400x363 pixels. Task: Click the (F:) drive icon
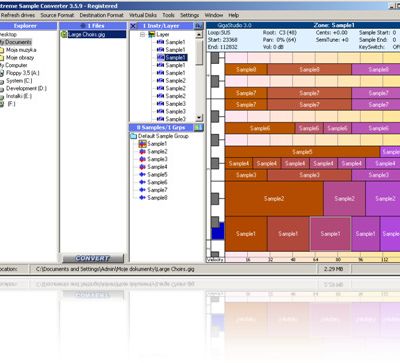pos(2,104)
